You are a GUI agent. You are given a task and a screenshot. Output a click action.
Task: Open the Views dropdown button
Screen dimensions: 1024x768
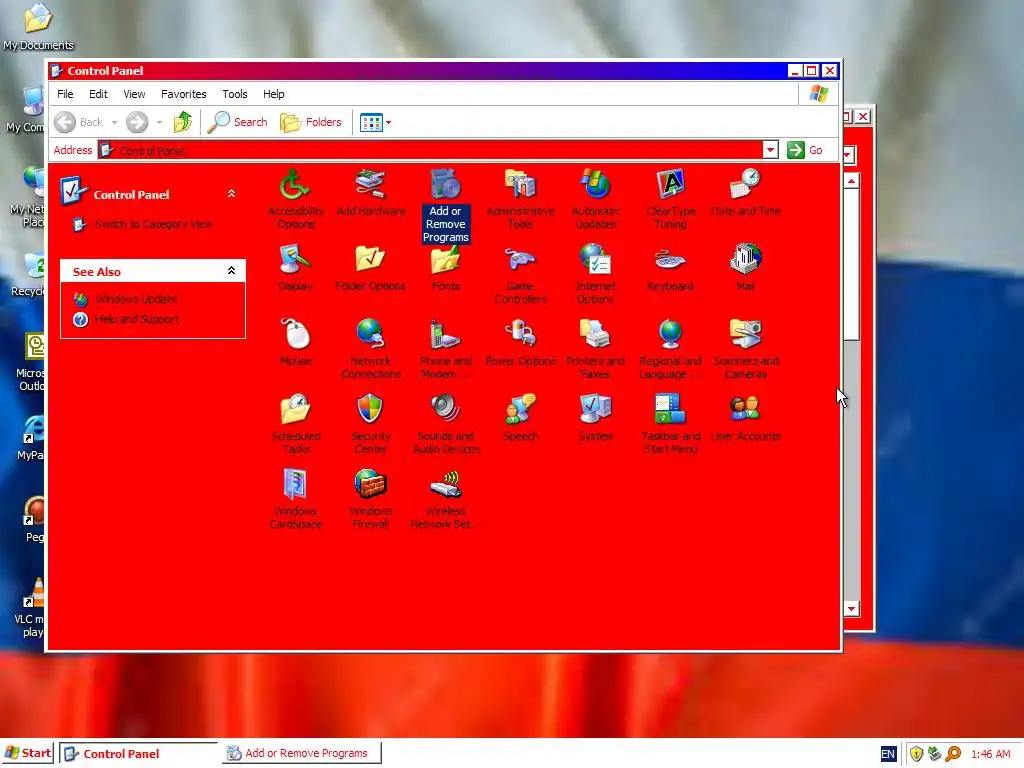[x=376, y=122]
